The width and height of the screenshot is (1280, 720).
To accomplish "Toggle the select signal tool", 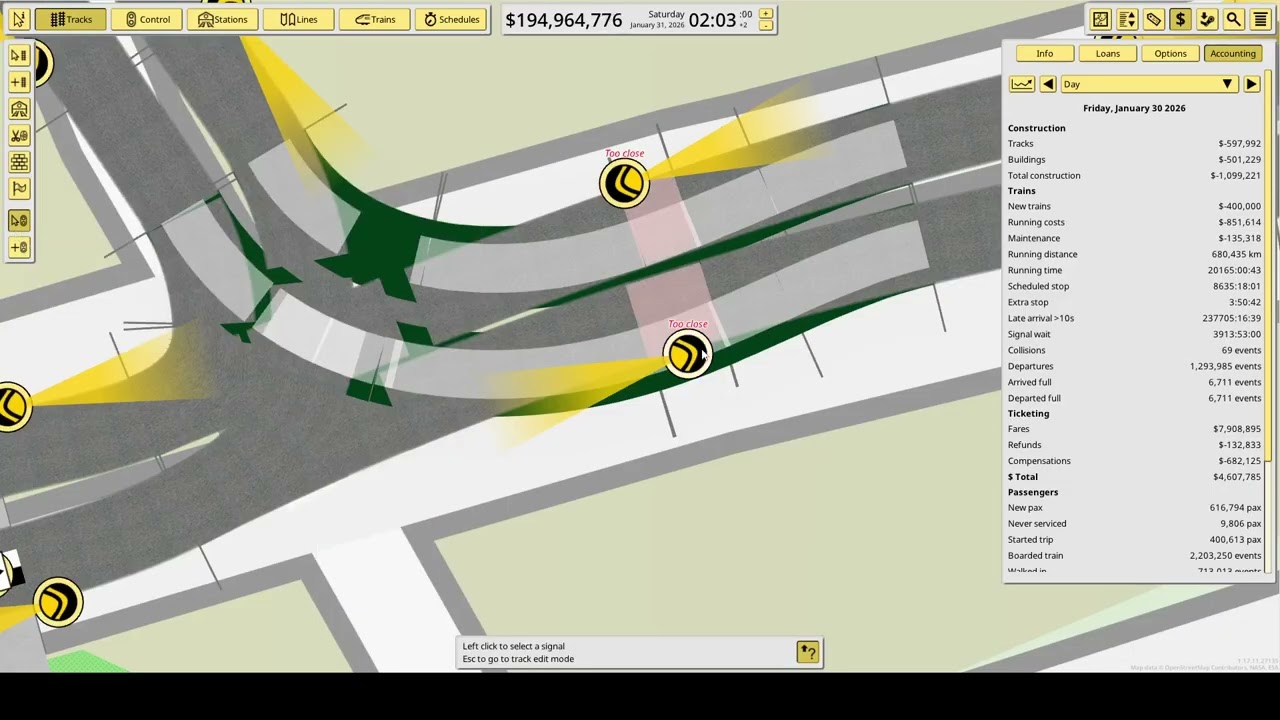I will 19,221.
